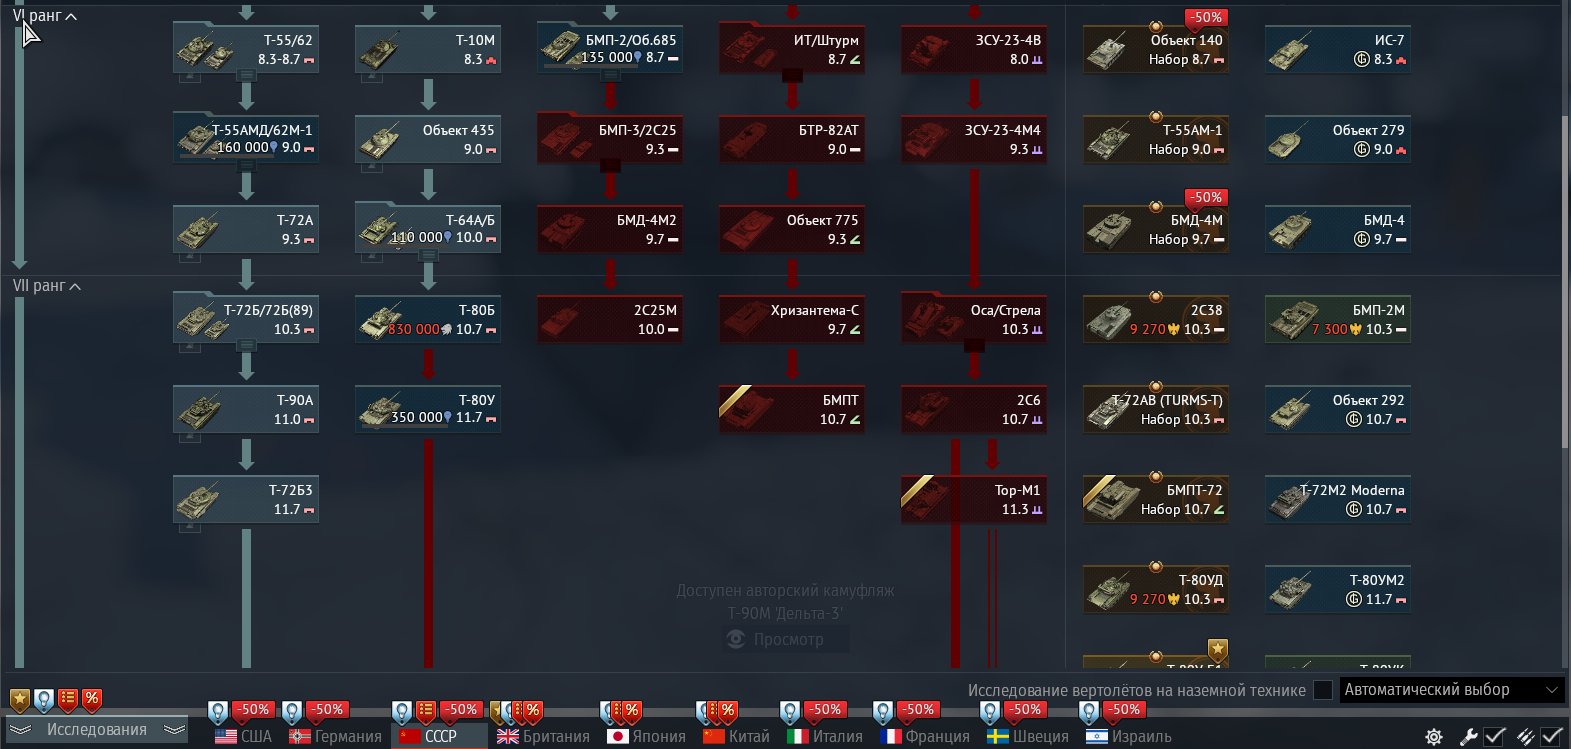Image resolution: width=1571 pixels, height=749 pixels.
Task: Collapse the VII ранг section
Action: point(47,286)
